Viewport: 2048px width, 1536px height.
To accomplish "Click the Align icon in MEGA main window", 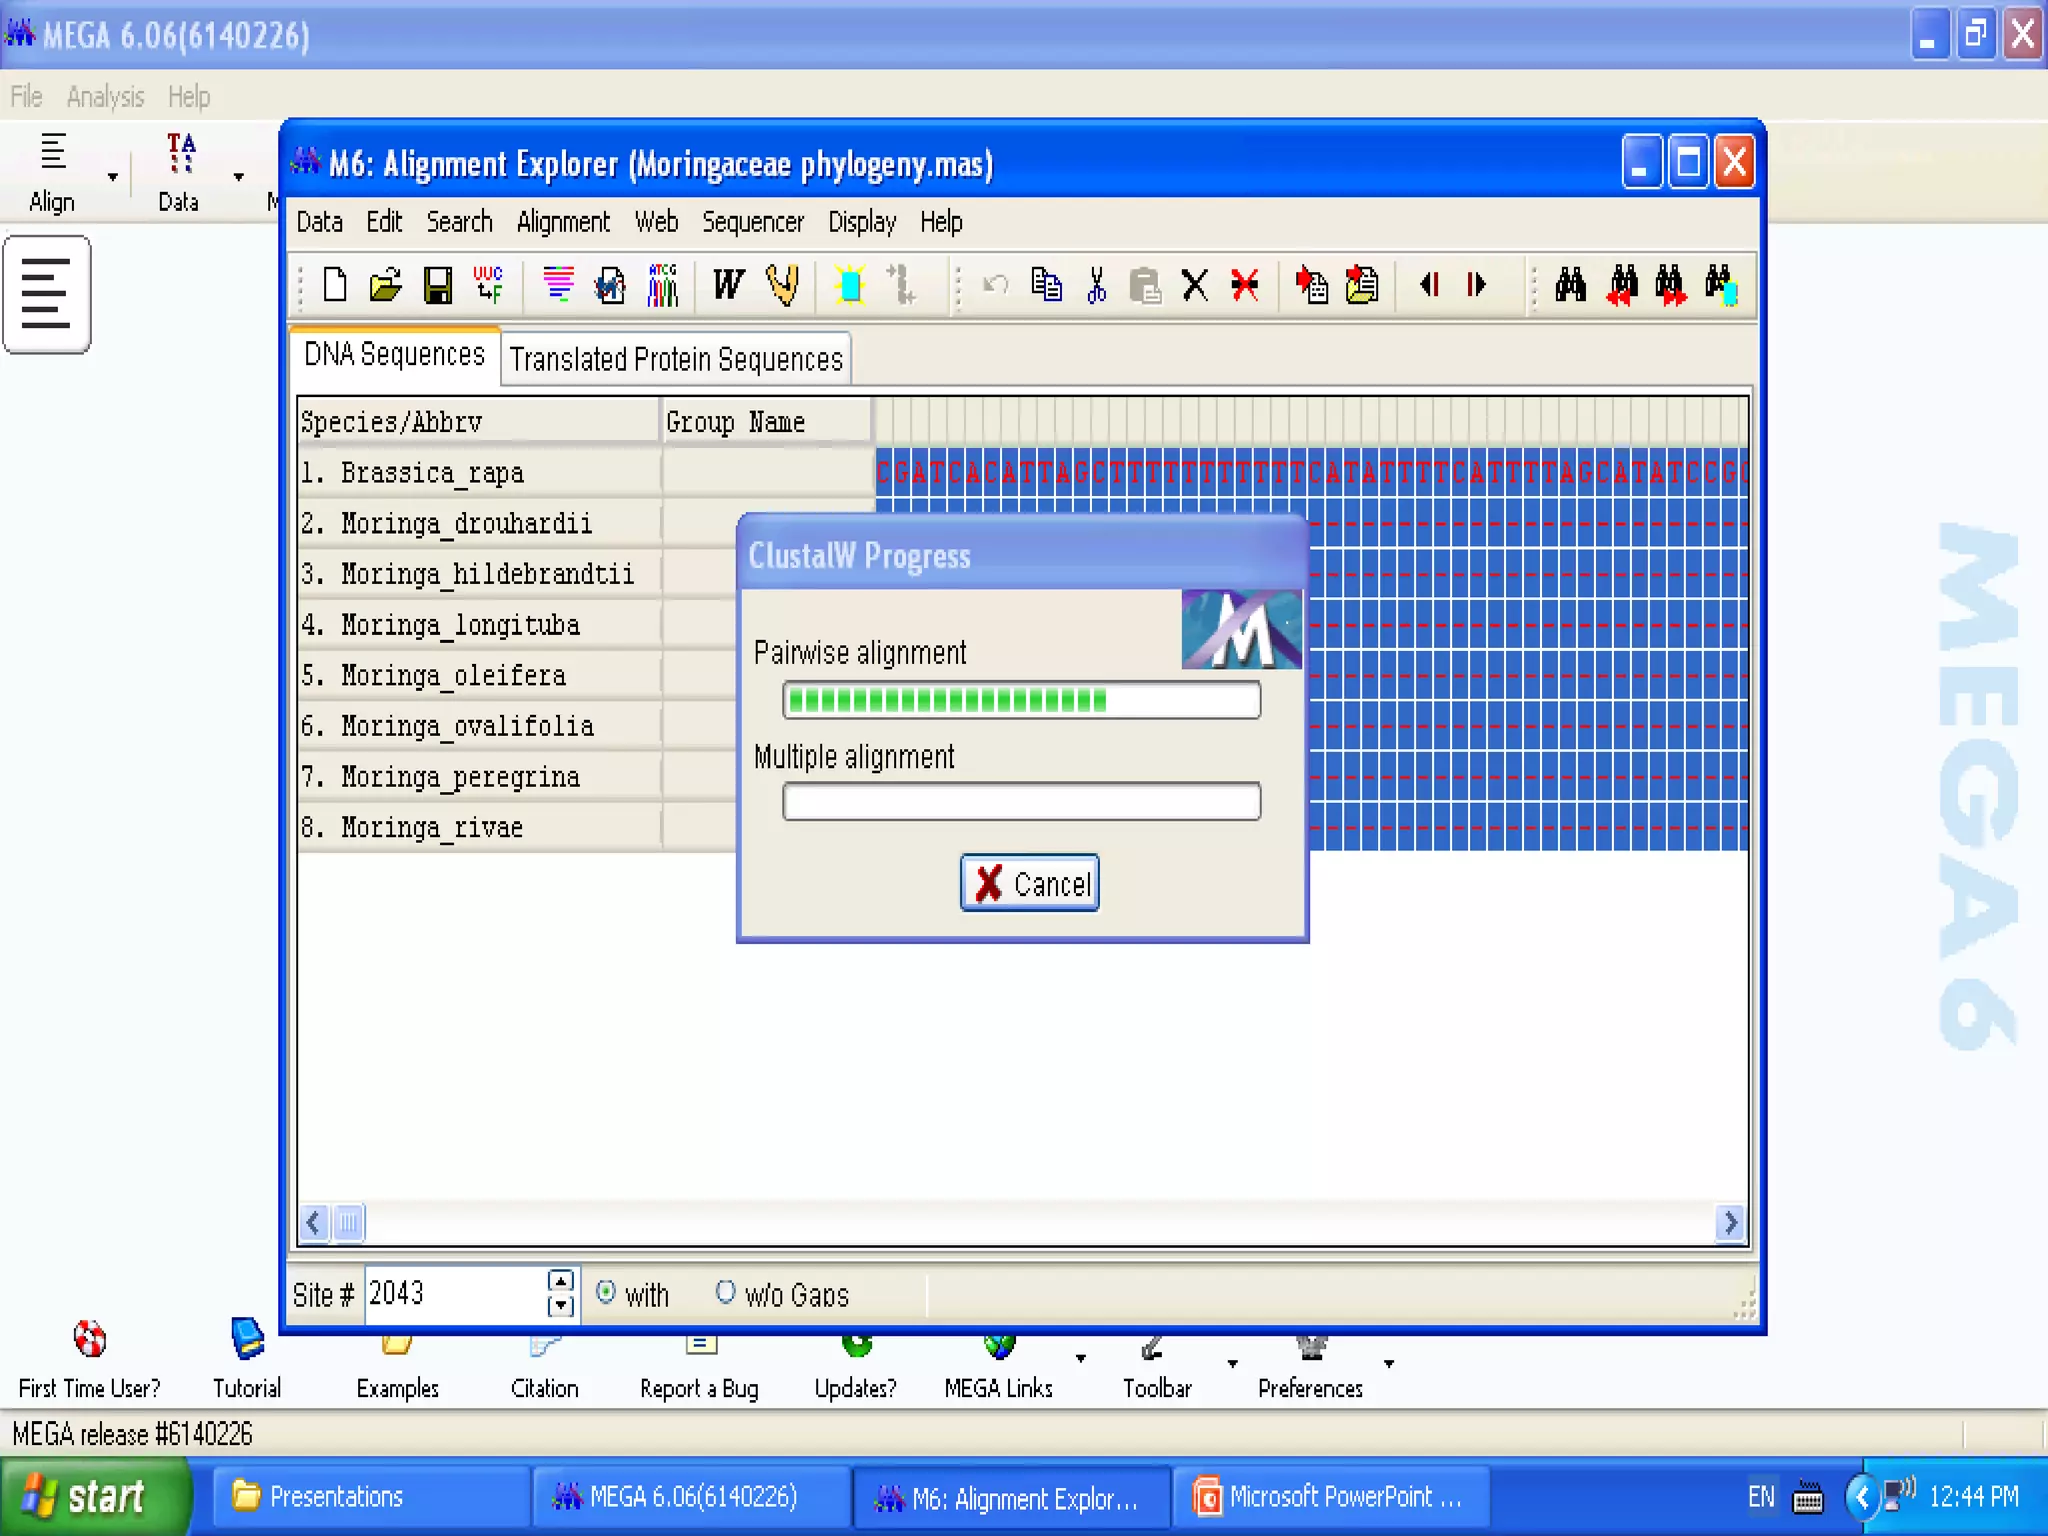I will pos(52,172).
